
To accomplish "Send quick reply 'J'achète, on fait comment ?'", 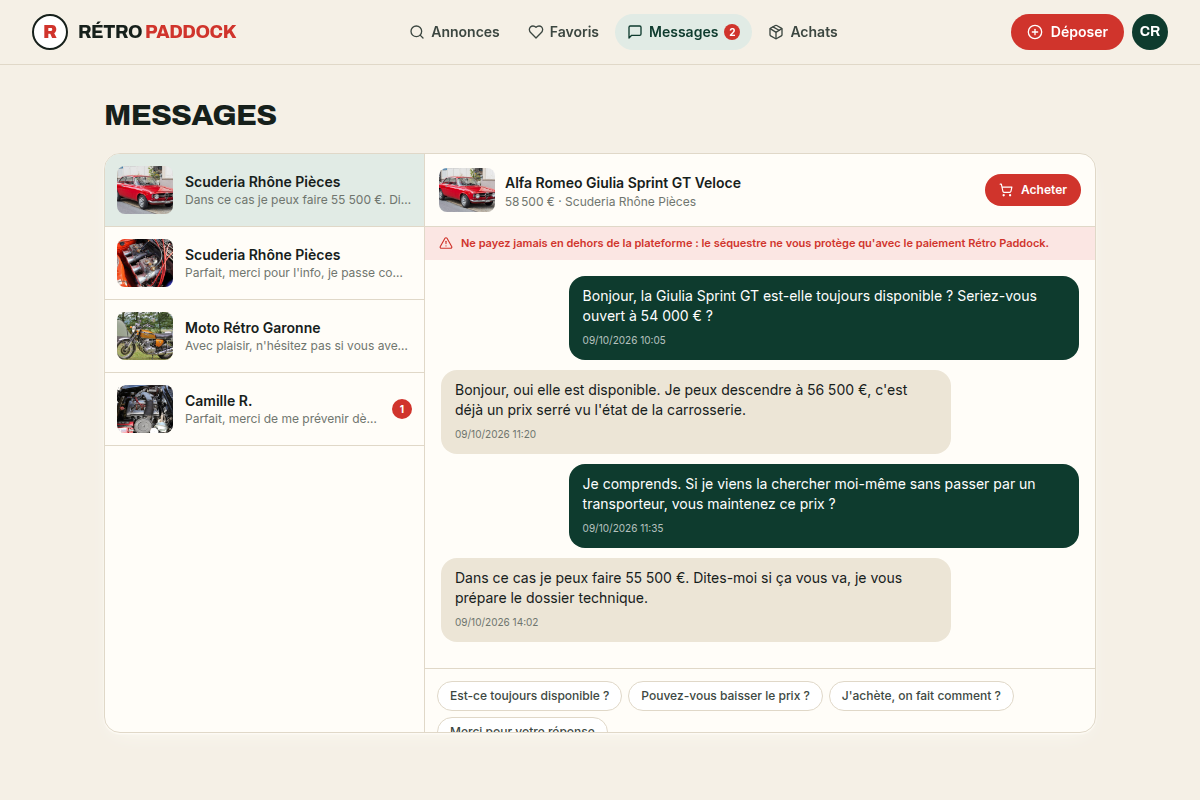I will pos(921,696).
